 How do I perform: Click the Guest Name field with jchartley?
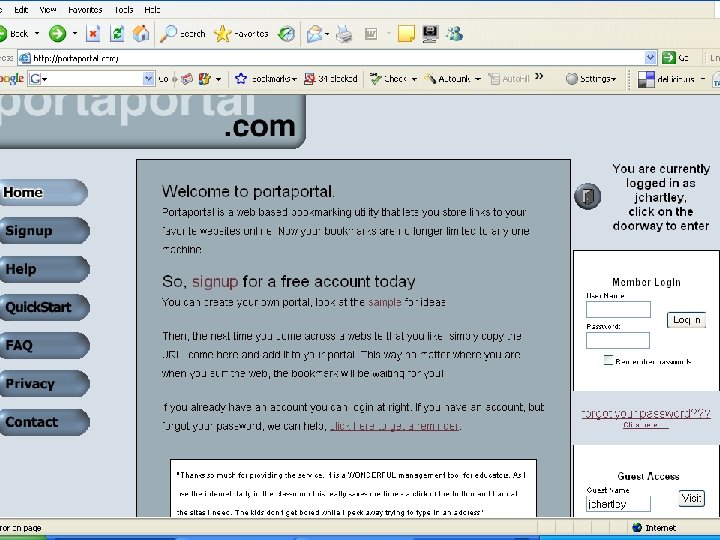tap(619, 504)
